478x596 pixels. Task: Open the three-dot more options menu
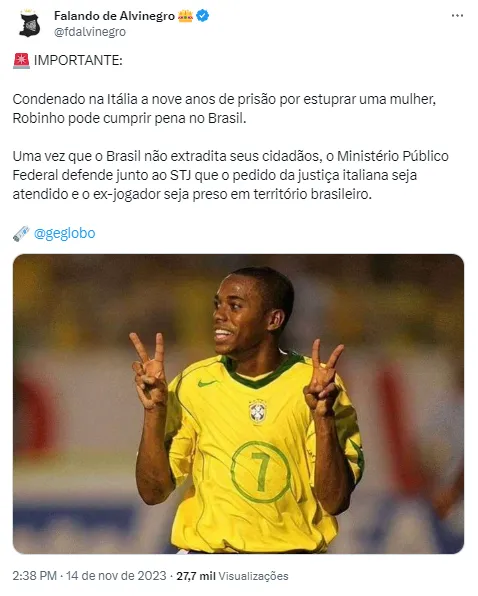tap(457, 16)
